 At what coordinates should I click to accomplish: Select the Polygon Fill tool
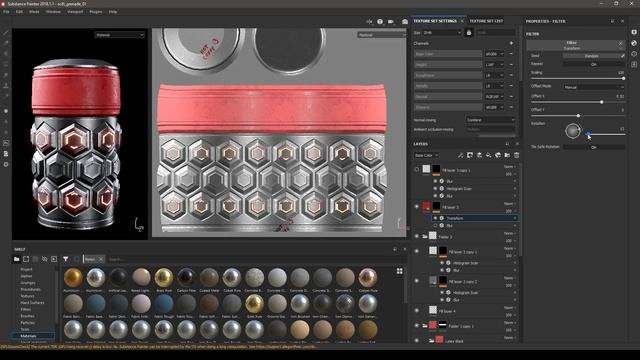6,64
